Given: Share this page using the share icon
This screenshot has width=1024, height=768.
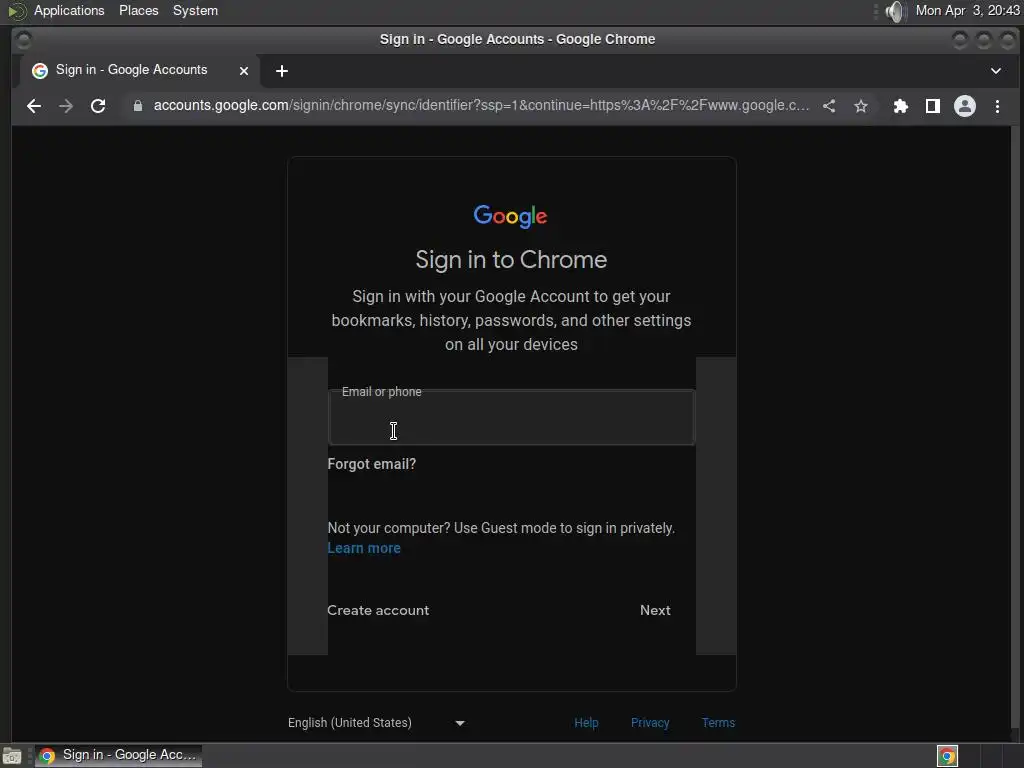Looking at the screenshot, I should (829, 106).
